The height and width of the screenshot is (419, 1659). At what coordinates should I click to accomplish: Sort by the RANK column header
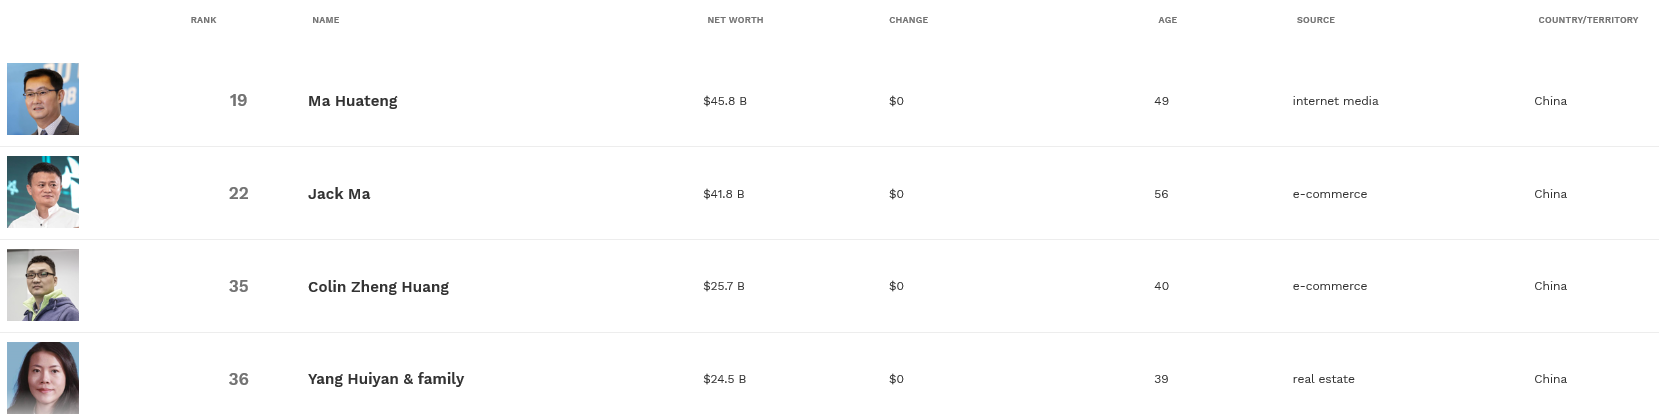tap(203, 20)
